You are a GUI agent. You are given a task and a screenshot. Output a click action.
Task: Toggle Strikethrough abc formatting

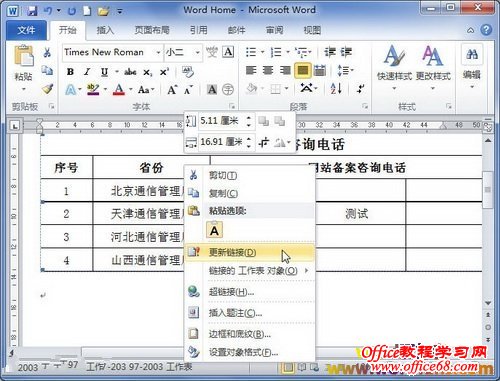[x=130, y=72]
